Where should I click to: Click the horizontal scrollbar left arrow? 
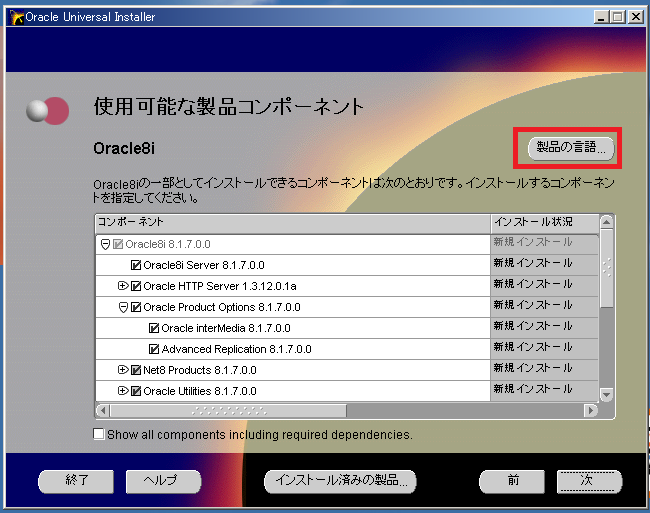[x=103, y=410]
